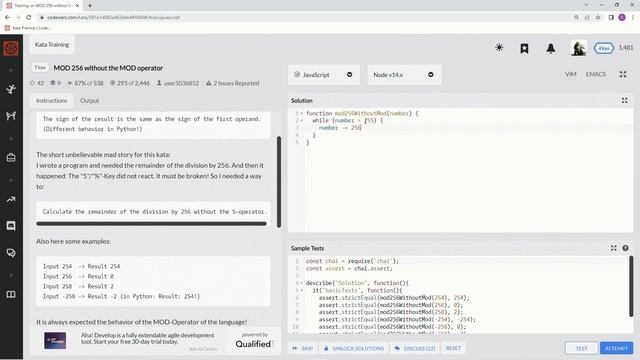The width and height of the screenshot is (640, 360).
Task: Click the 1,481 honor score
Action: pyautogui.click(x=626, y=48)
